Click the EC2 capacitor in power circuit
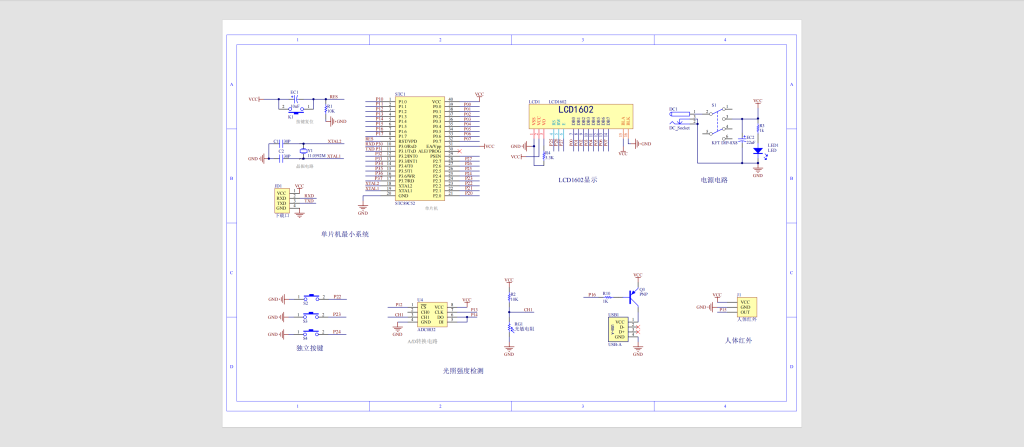 click(x=745, y=136)
